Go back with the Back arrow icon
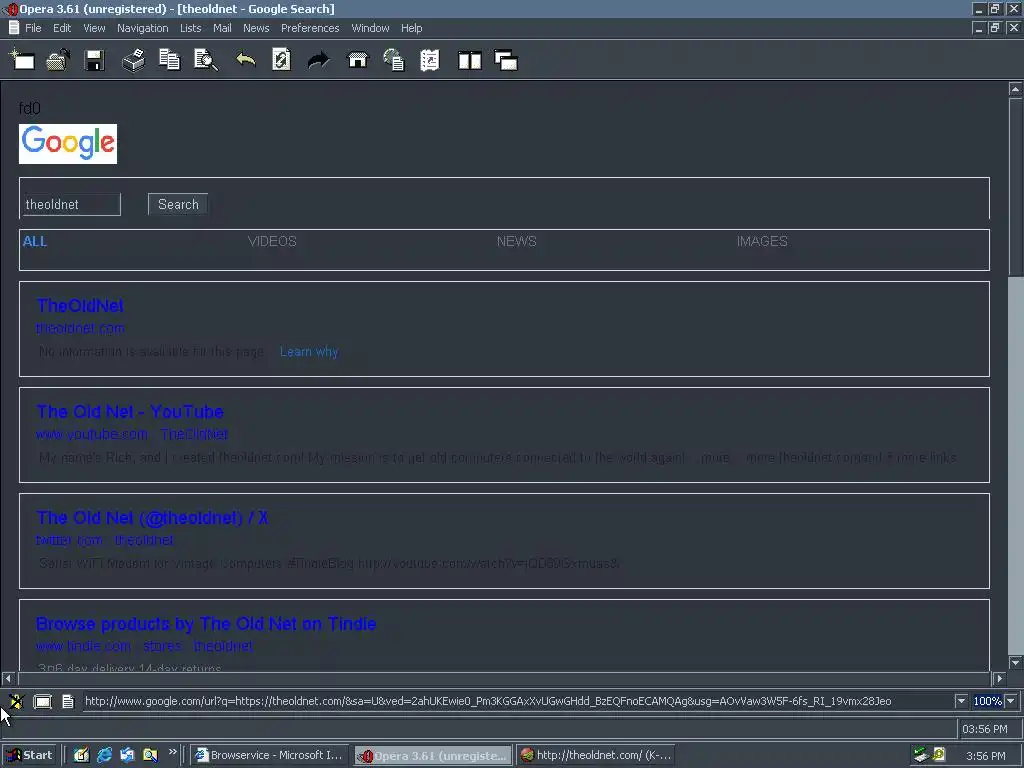Image resolution: width=1024 pixels, height=768 pixels. point(246,60)
